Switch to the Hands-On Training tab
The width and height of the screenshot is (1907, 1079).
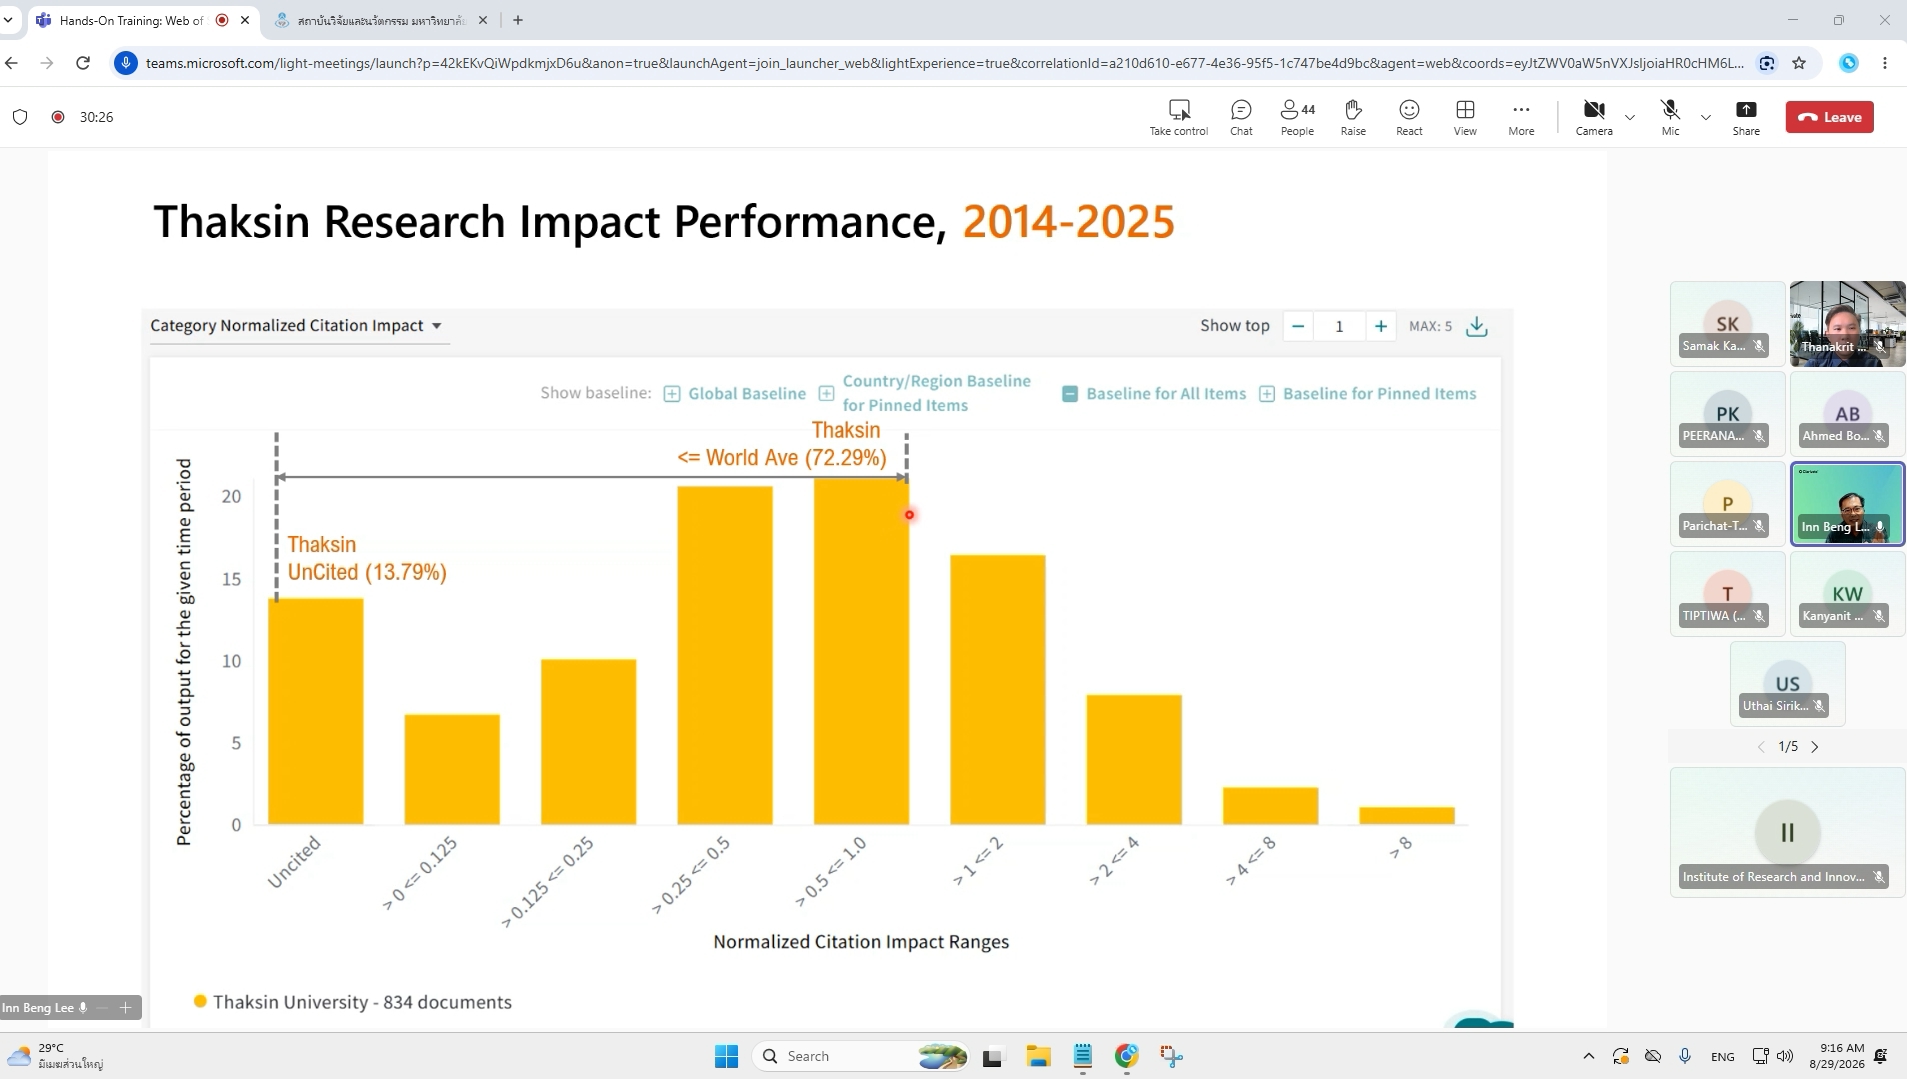coord(132,20)
